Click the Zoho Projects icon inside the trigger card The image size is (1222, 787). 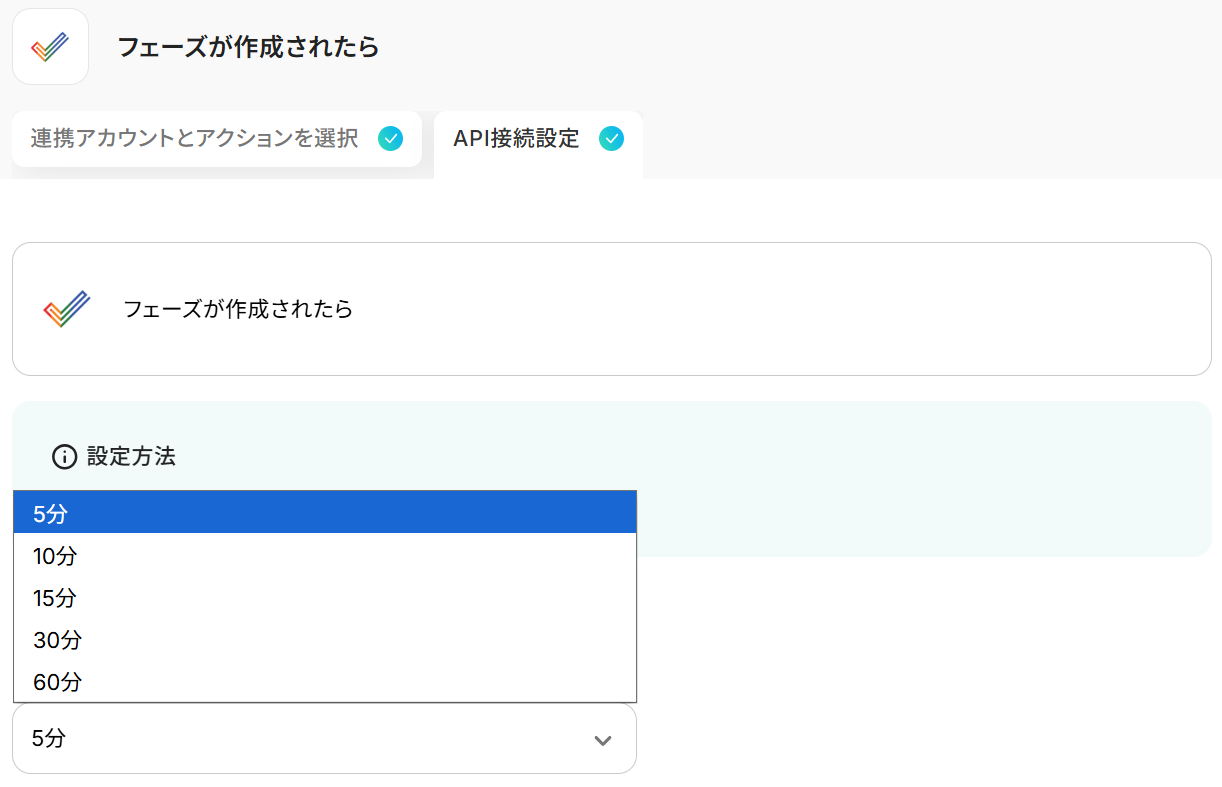pos(67,309)
